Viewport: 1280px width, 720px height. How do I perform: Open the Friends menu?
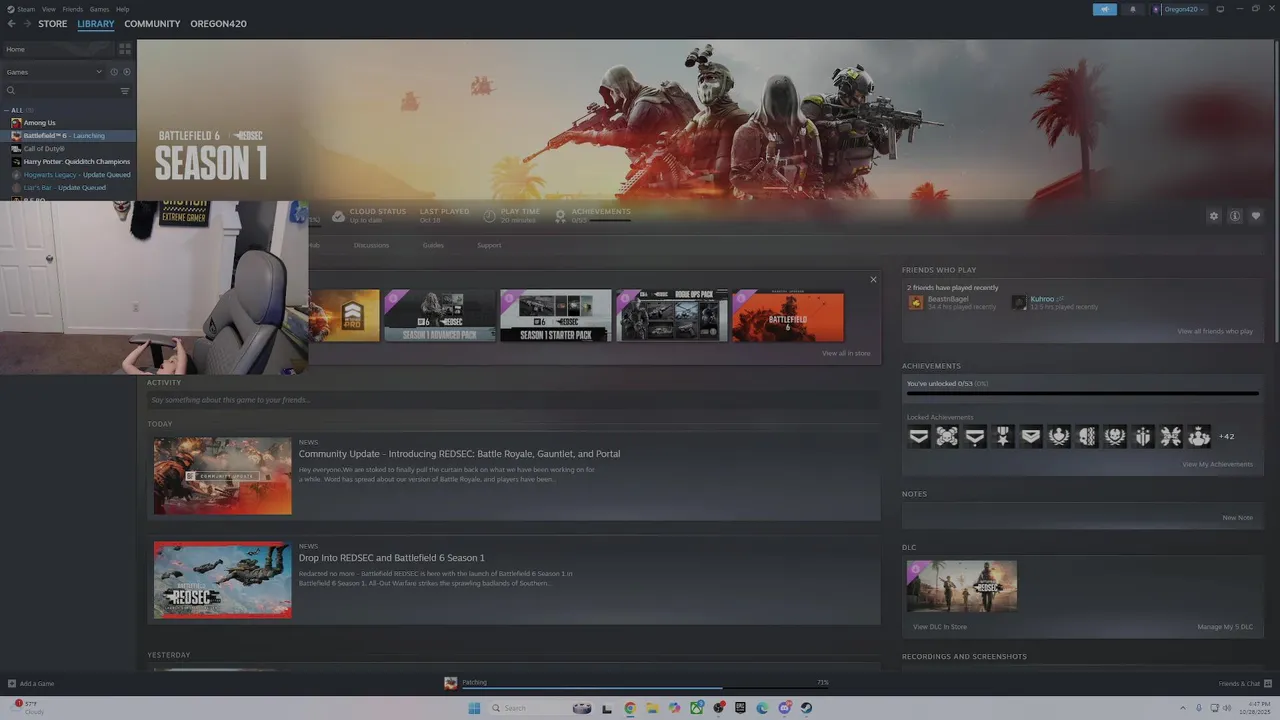point(72,9)
